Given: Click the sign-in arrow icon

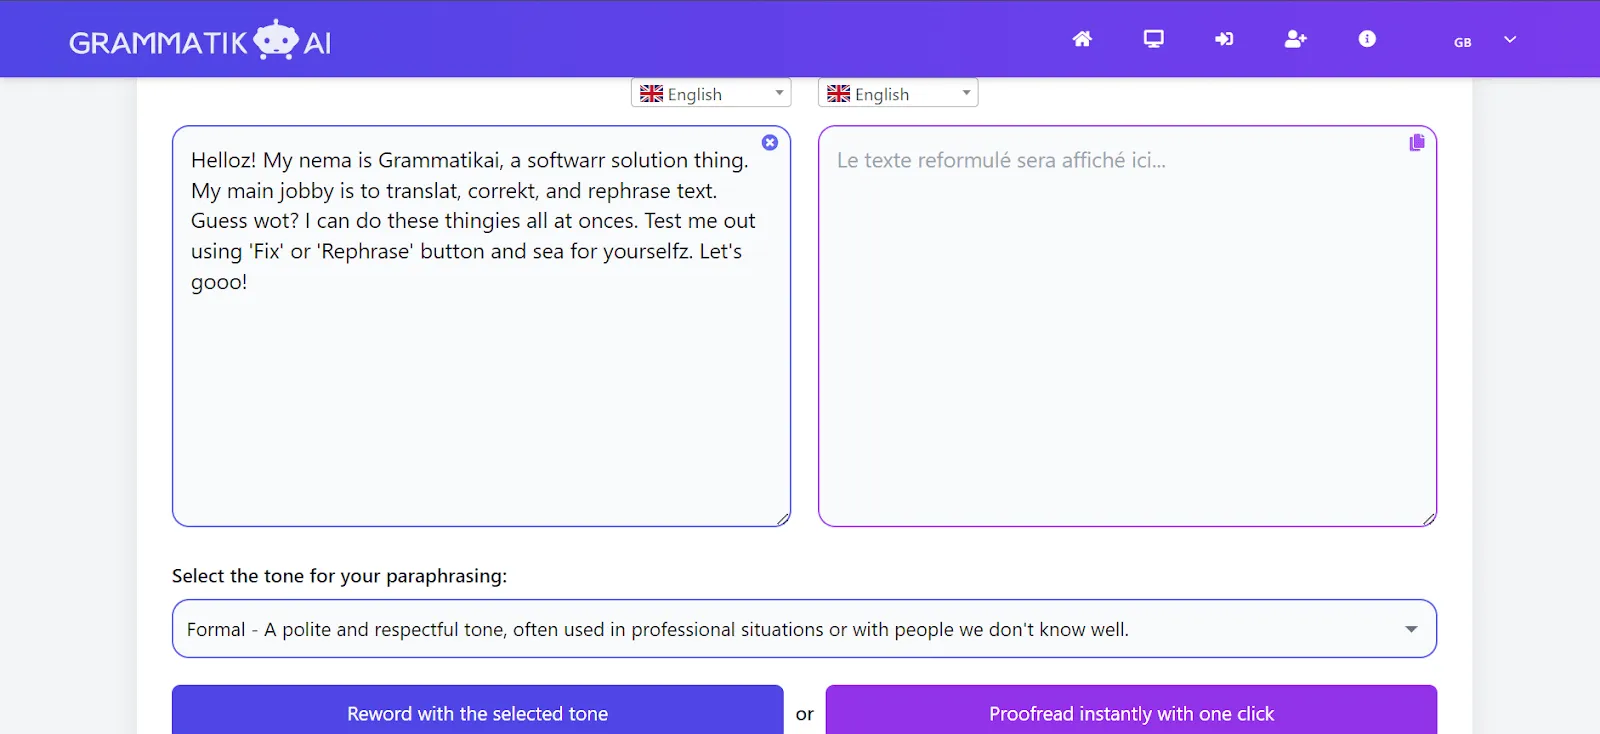Looking at the screenshot, I should [1224, 39].
